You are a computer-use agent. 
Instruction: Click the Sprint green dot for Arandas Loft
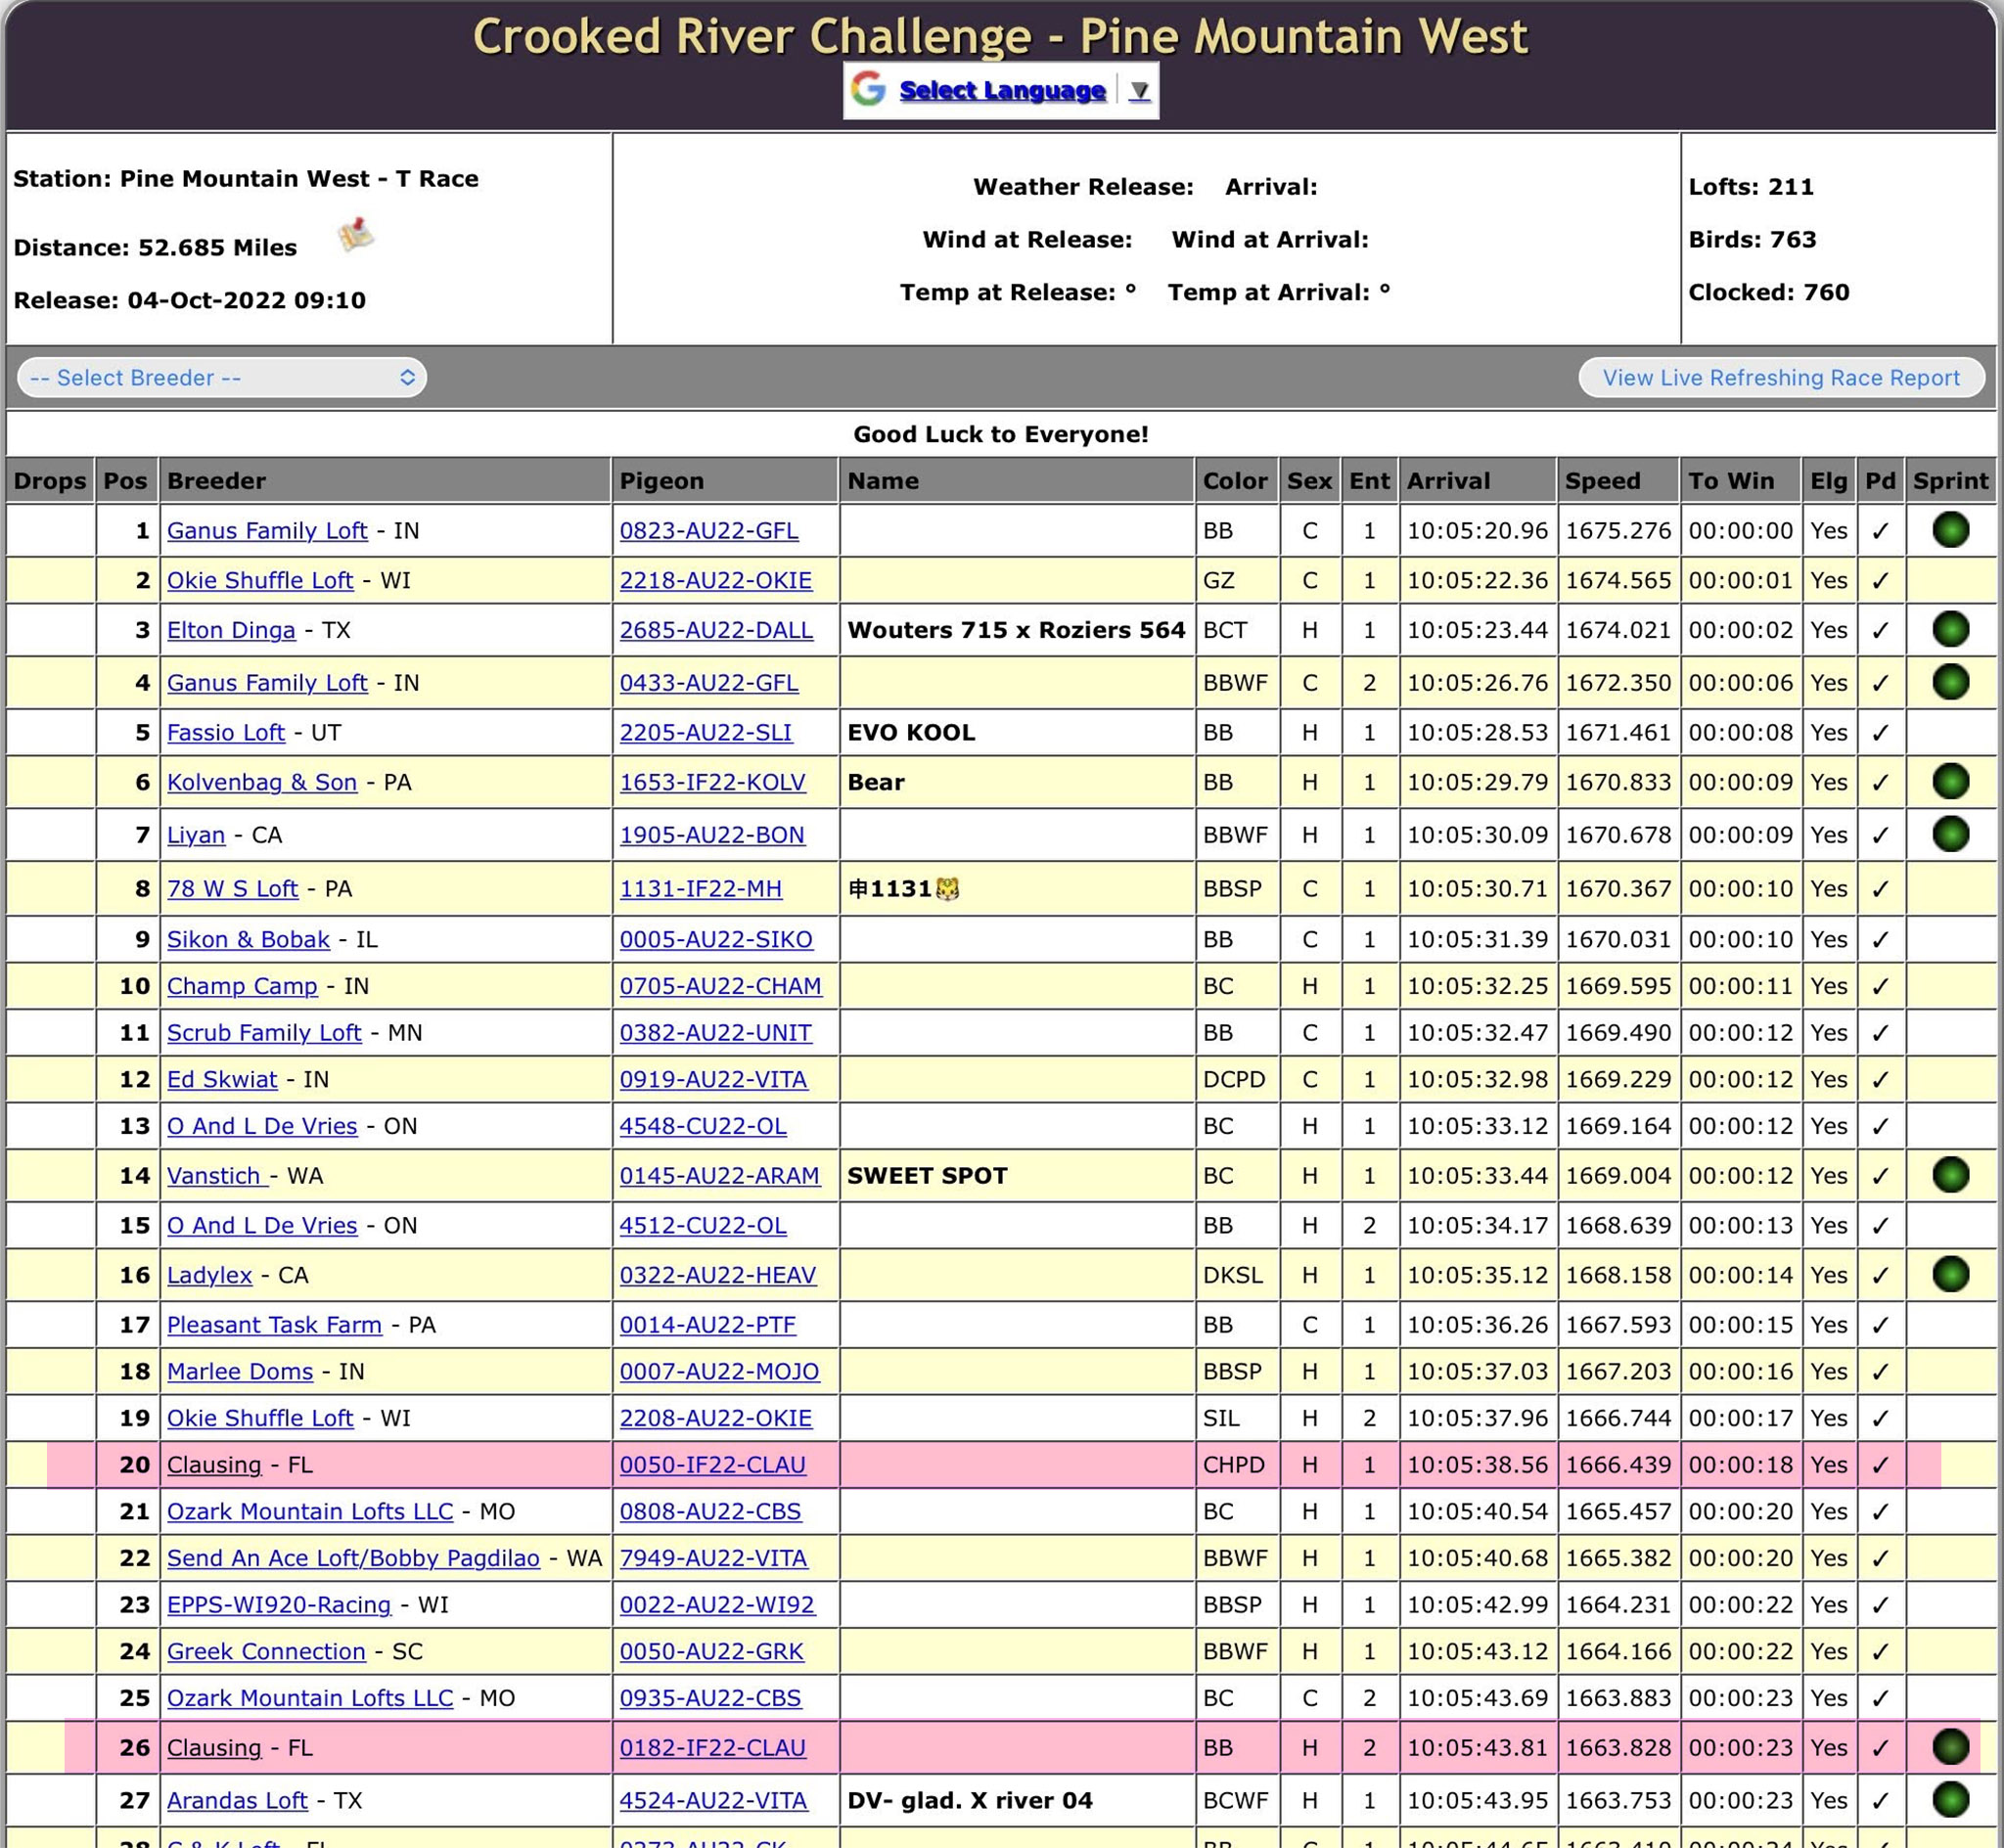coord(1950,1800)
